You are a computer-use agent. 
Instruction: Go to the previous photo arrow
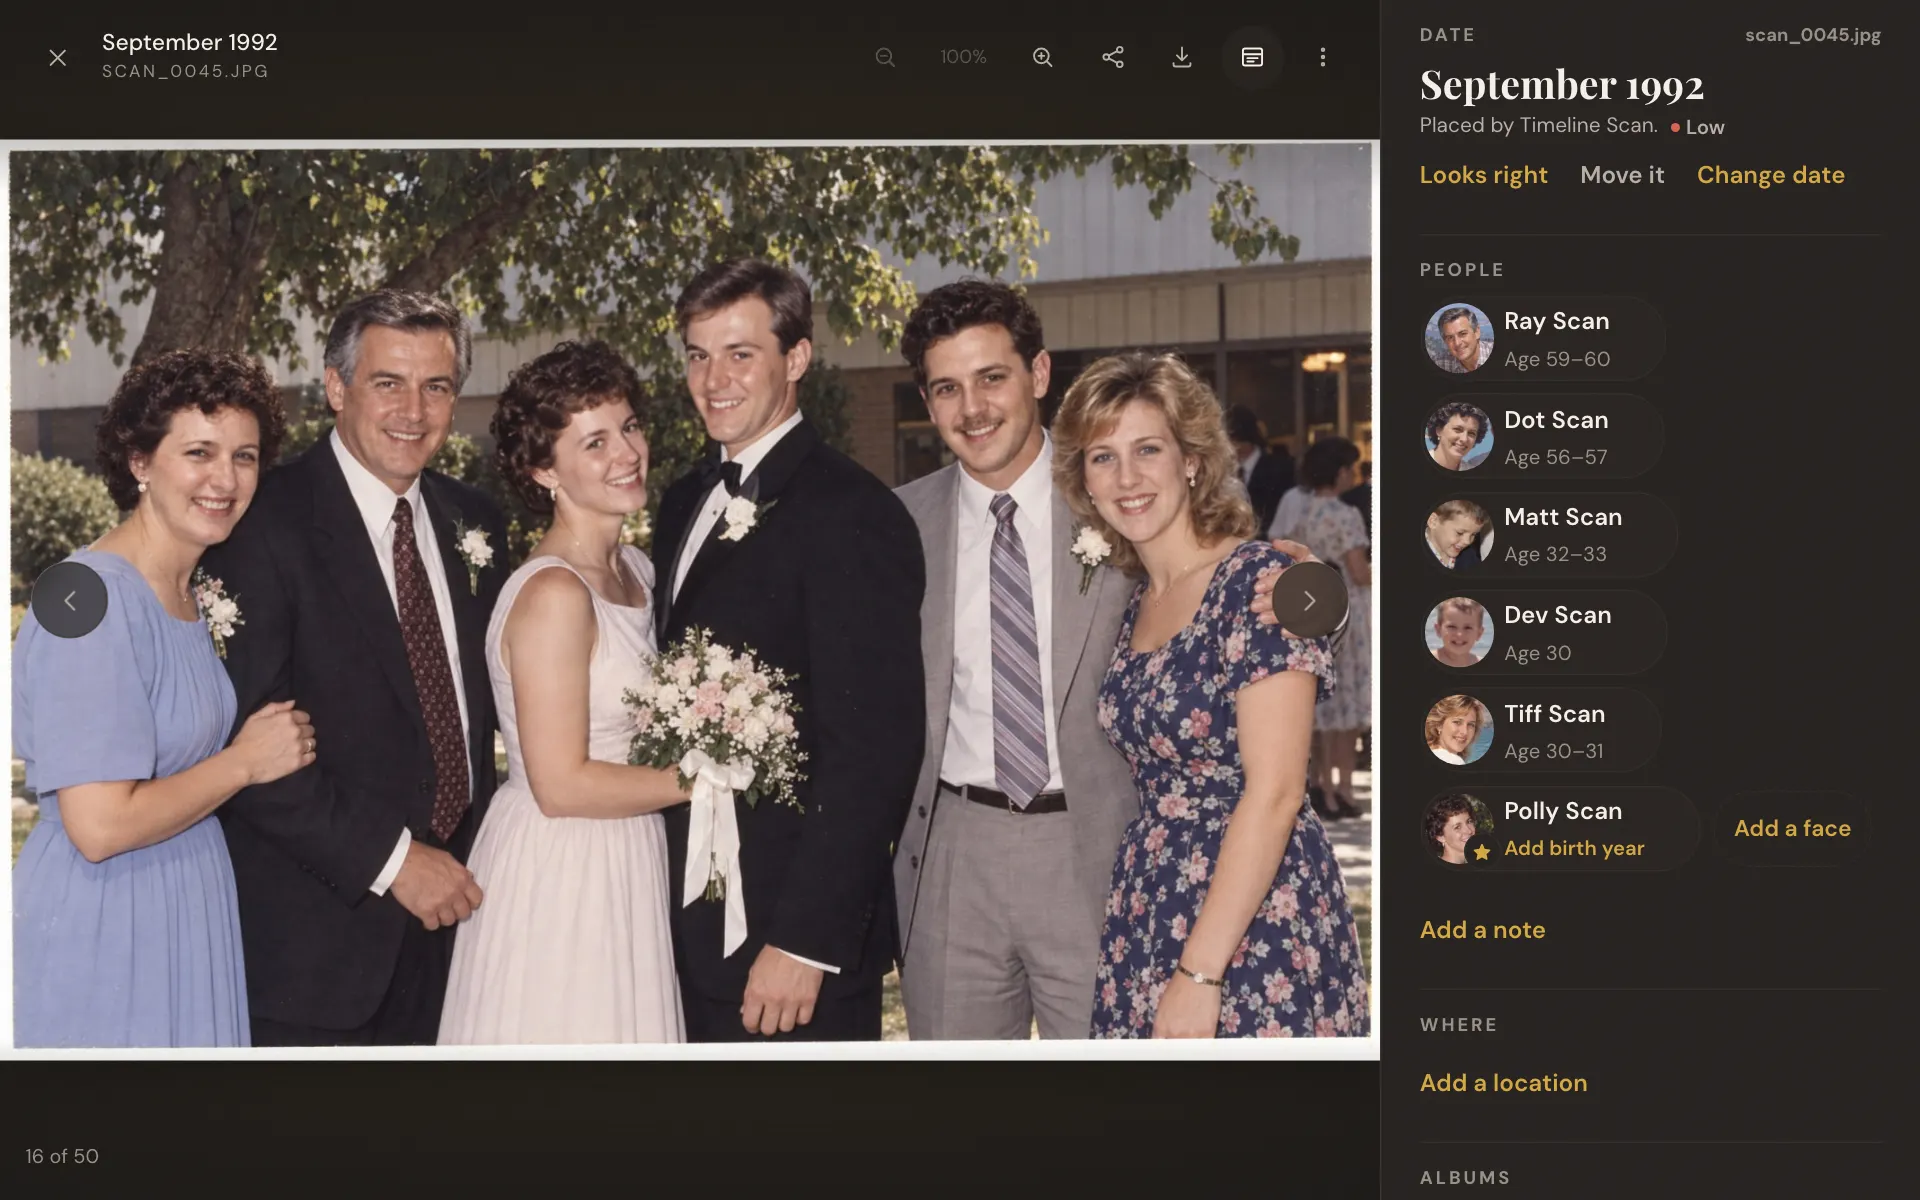[69, 600]
